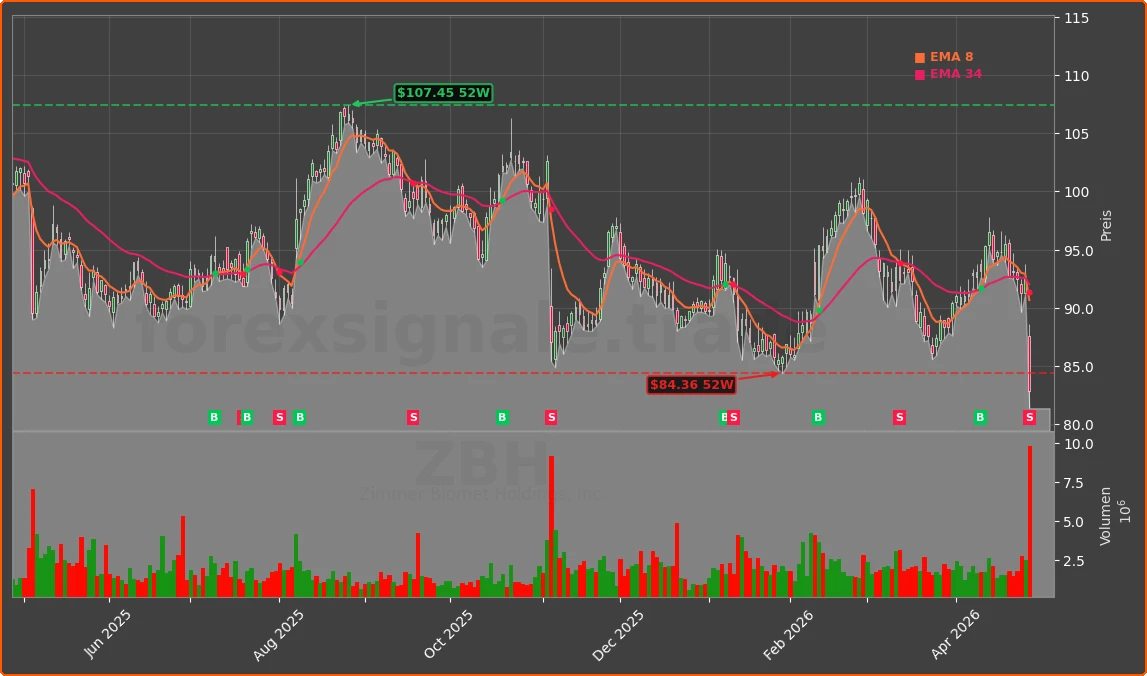The image size is (1147, 676).
Task: Click the 90.0 price axis value
Action: 1078,309
